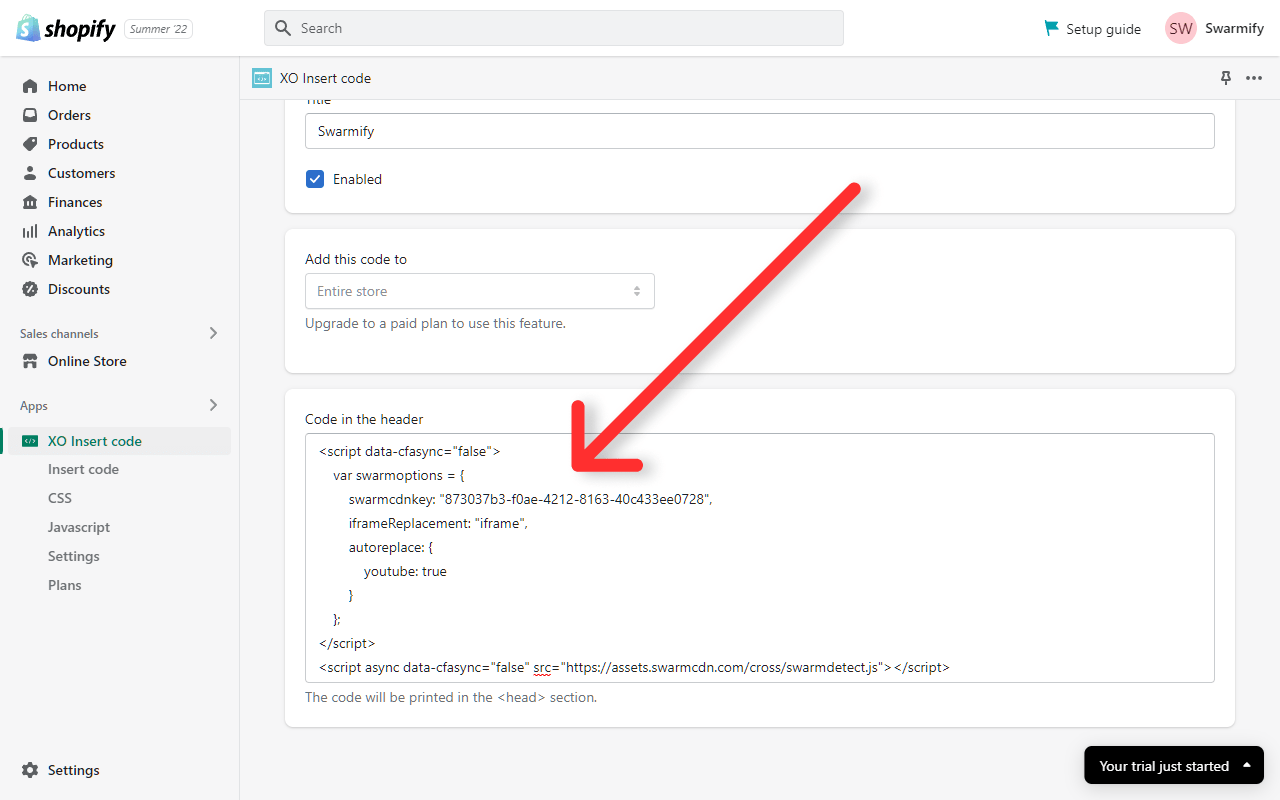Open the Entire store dropdown
Viewport: 1280px width, 800px height.
[480, 291]
